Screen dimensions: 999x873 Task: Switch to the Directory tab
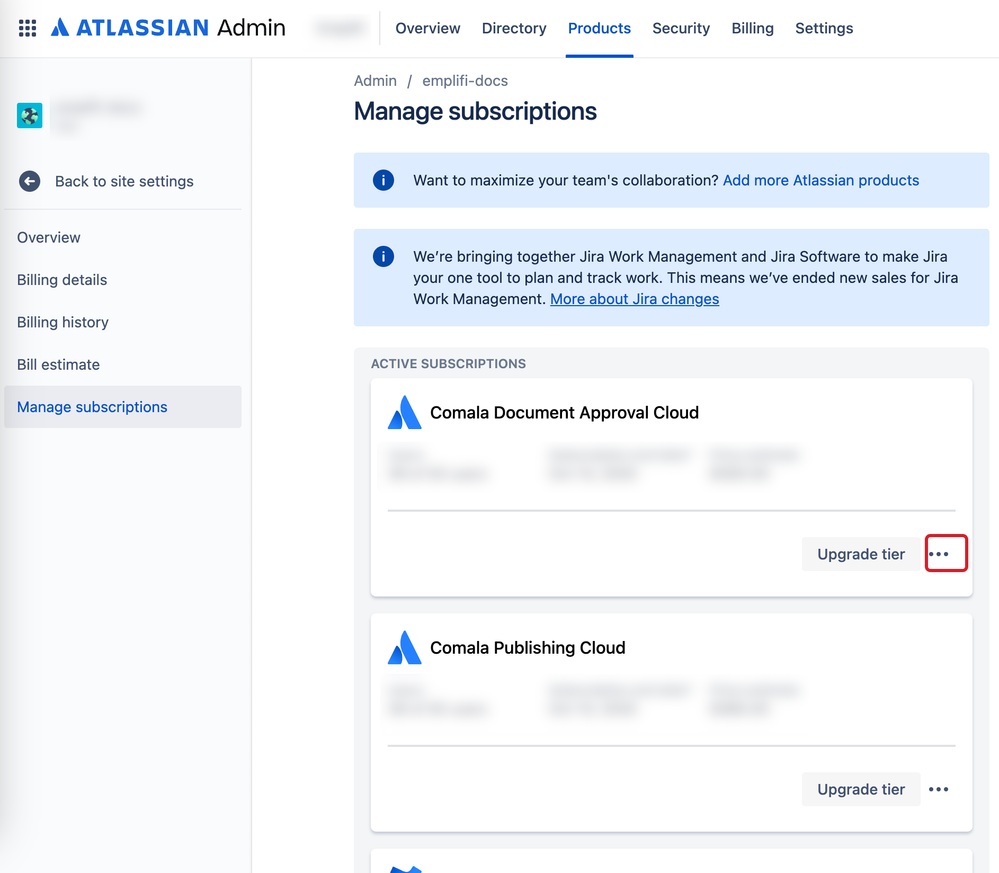coord(514,28)
